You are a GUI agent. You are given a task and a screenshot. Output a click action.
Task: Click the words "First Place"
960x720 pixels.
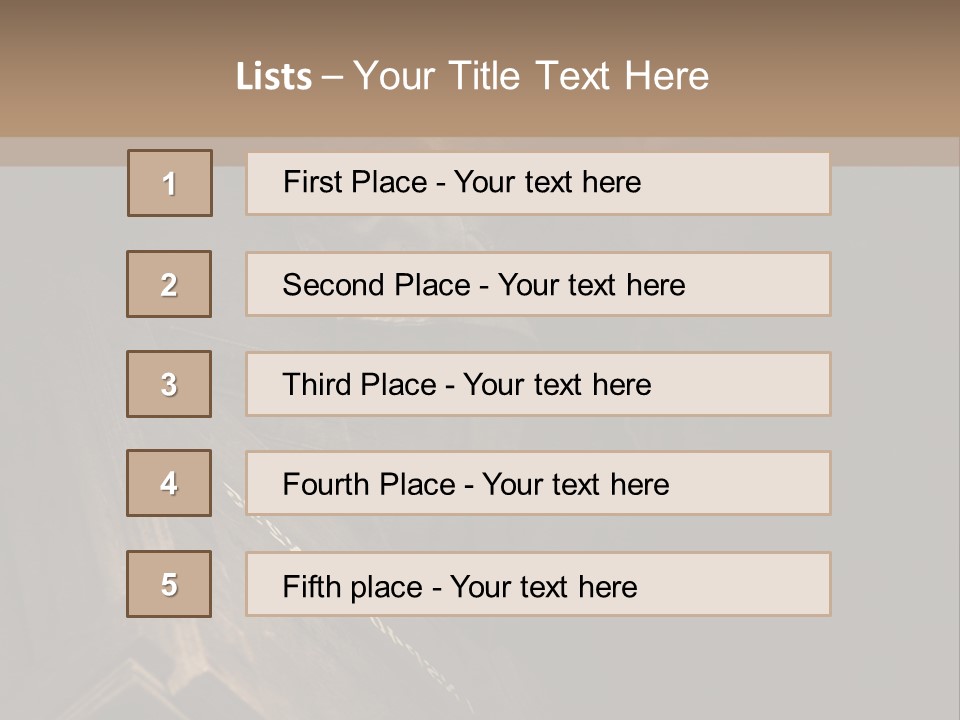353,182
